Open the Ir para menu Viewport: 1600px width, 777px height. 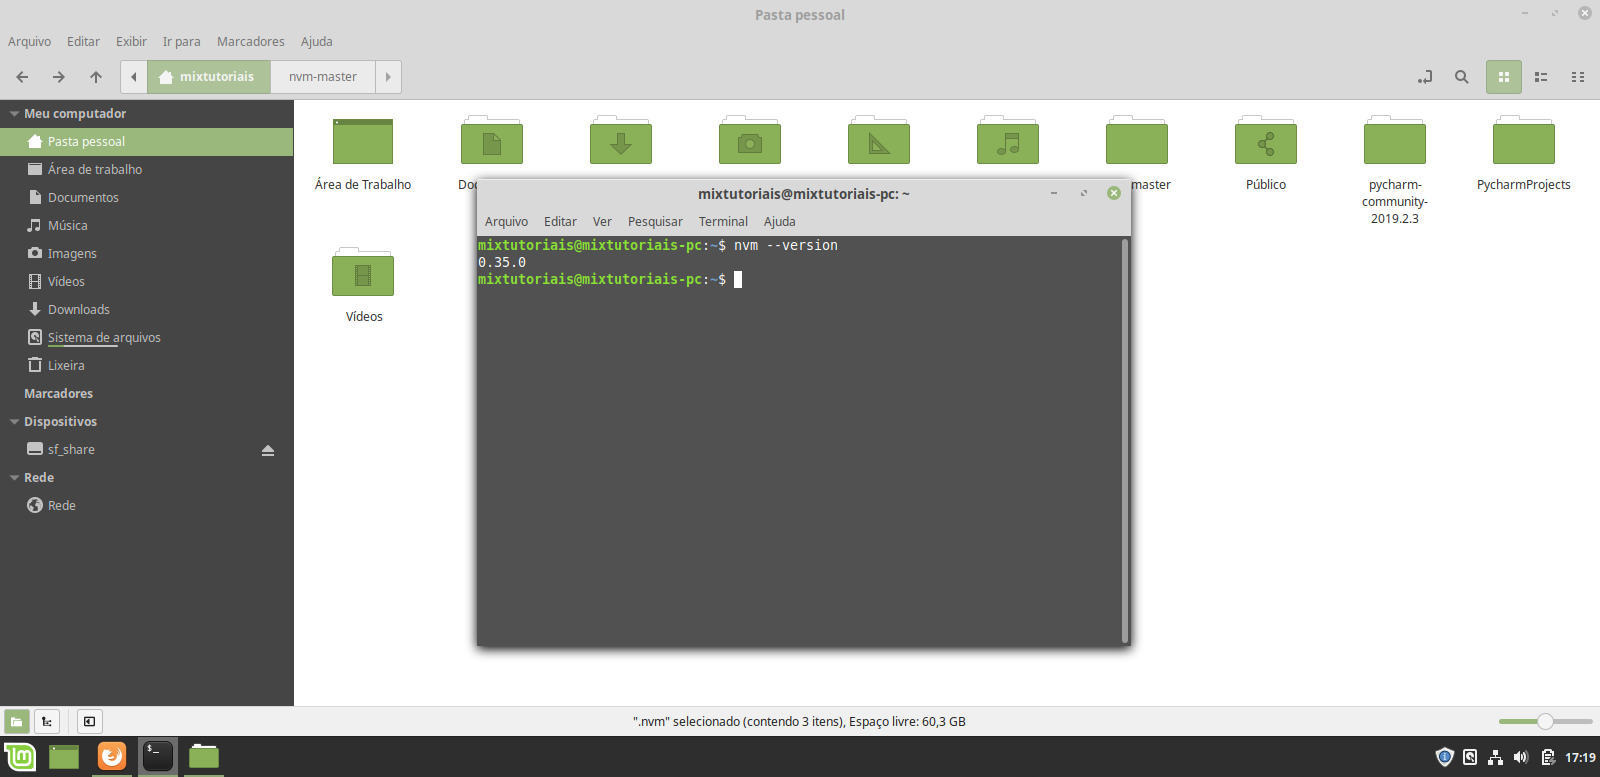[x=181, y=42]
